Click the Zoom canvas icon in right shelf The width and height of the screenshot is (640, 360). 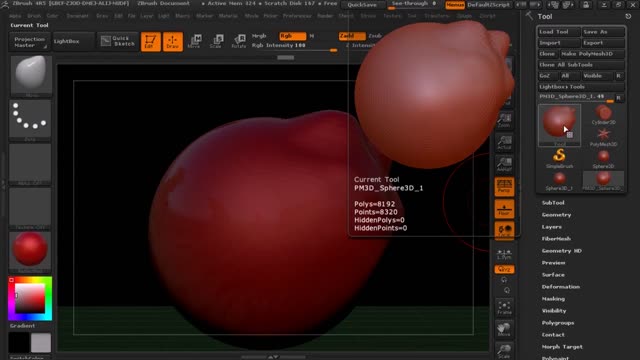tap(504, 120)
